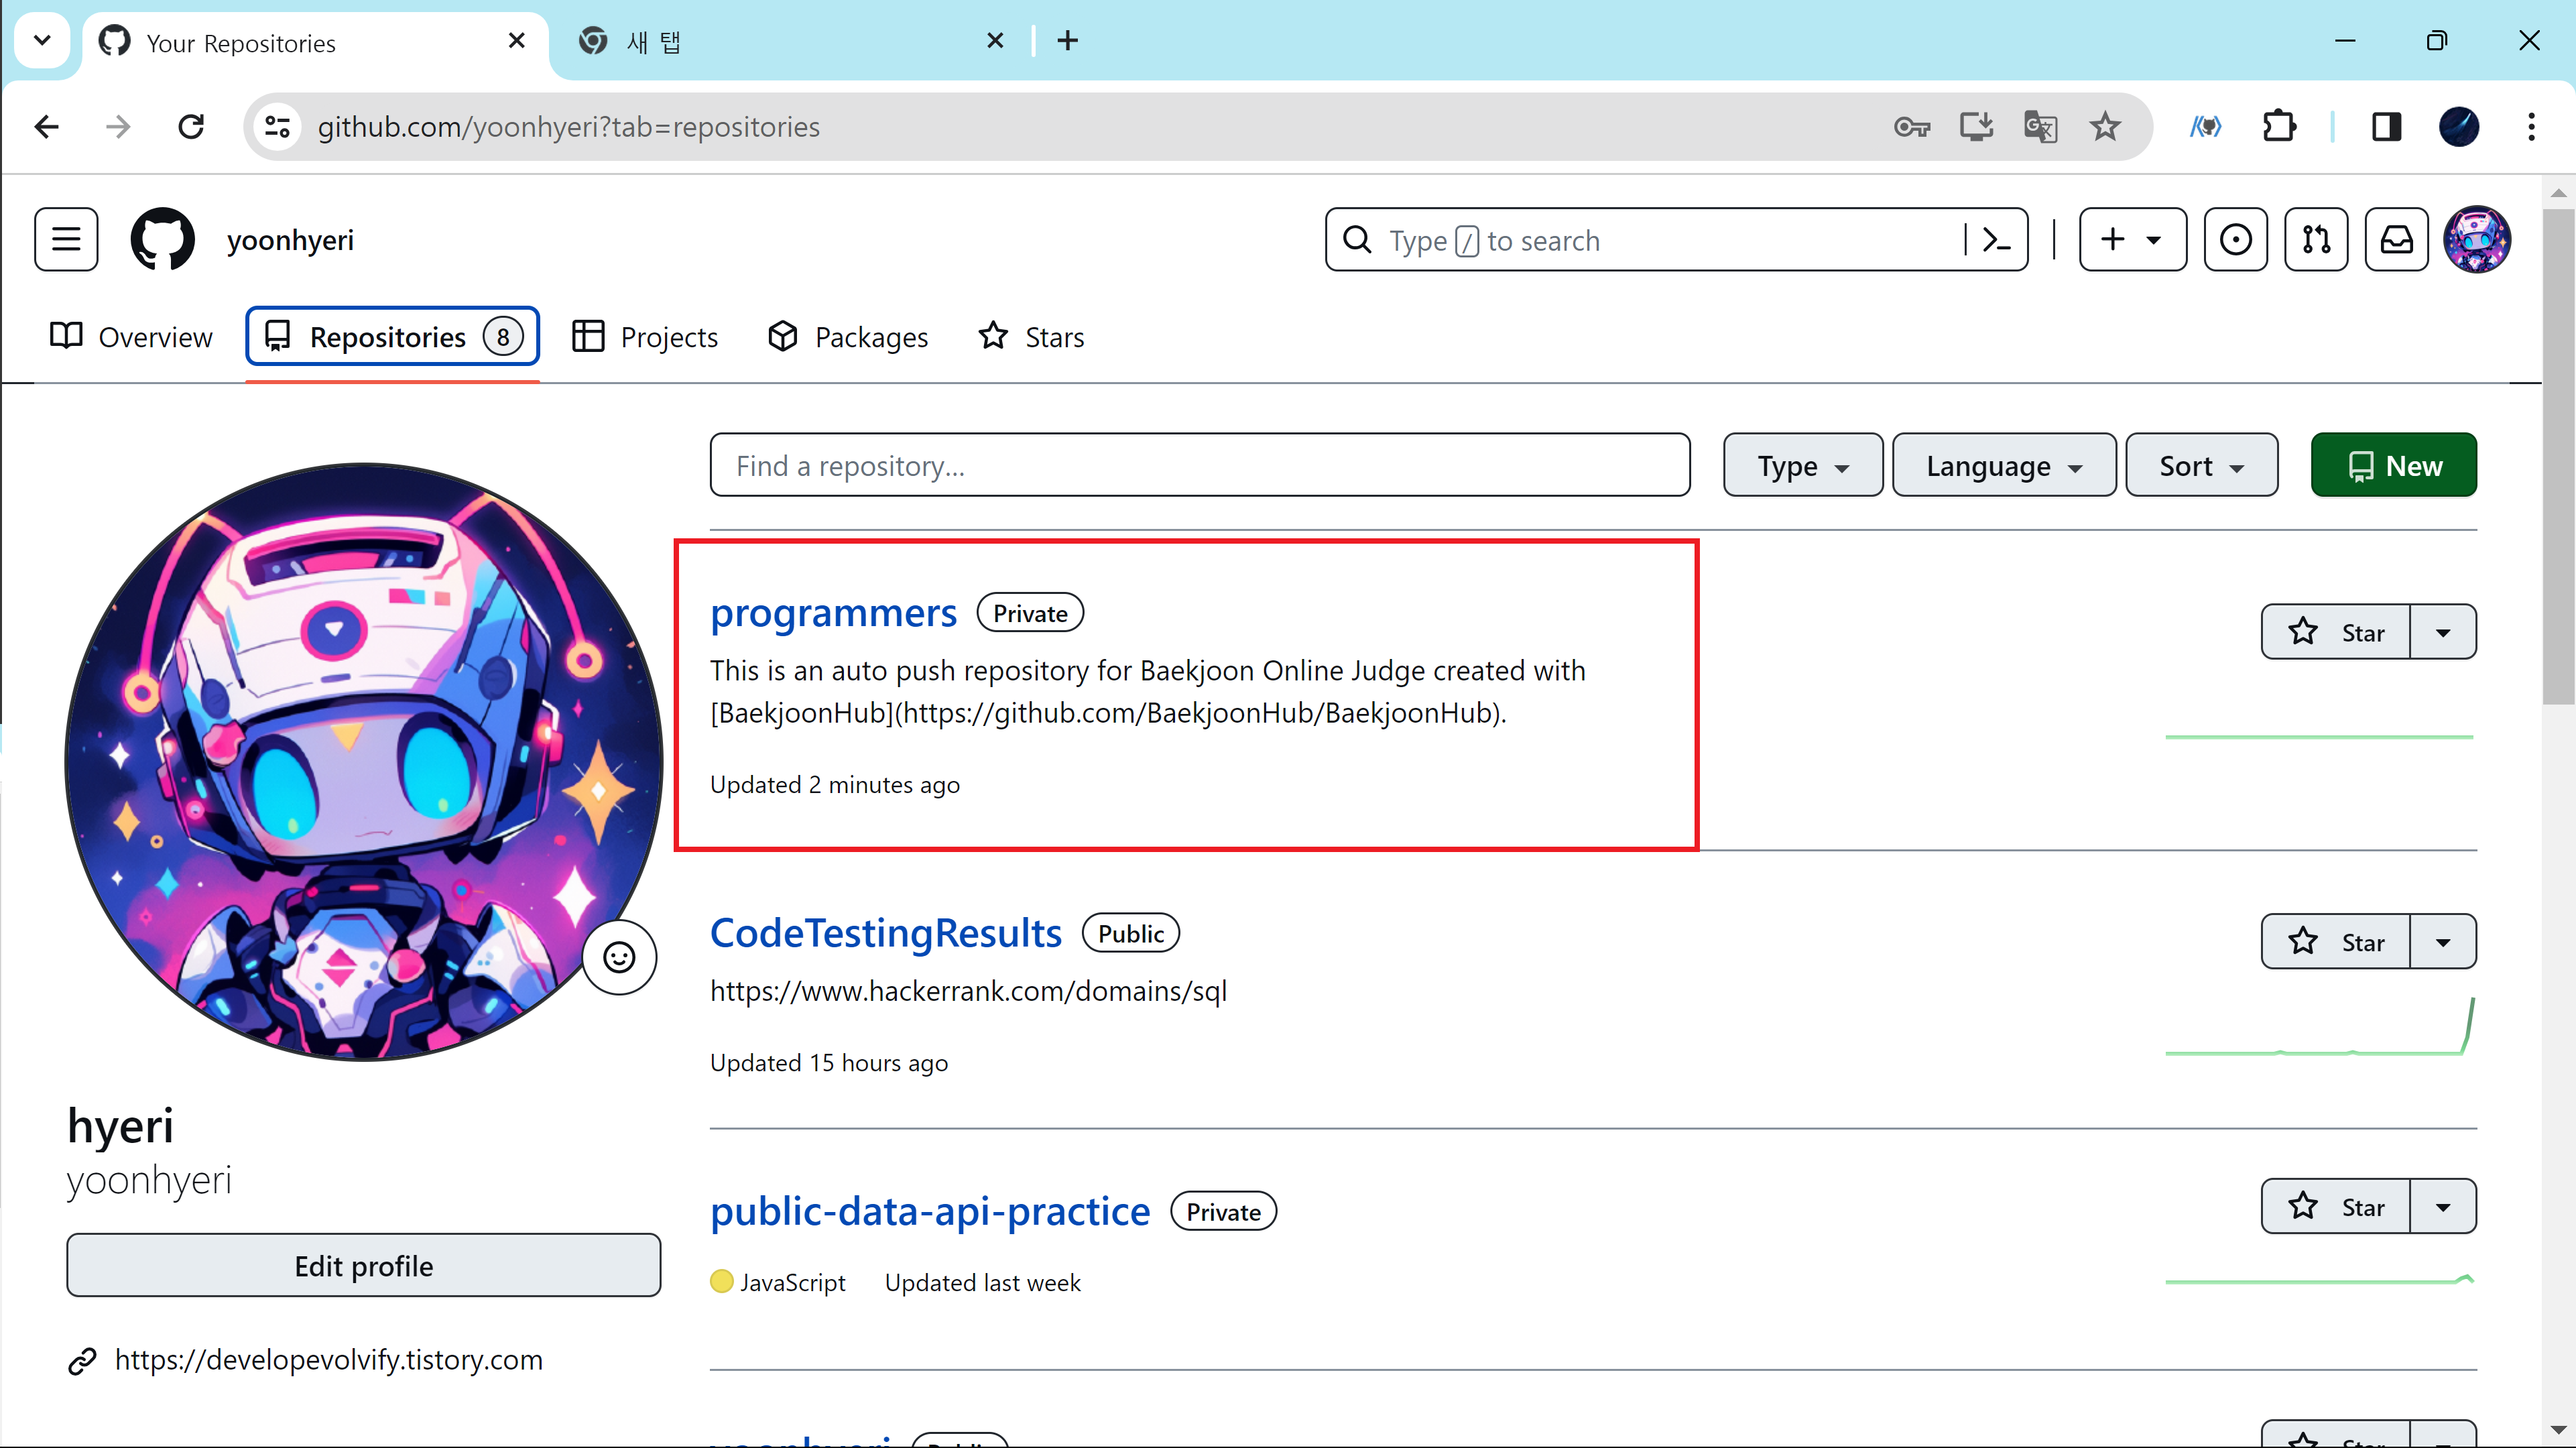Open the CodeTestingResults repository link
This screenshot has height=1448, width=2576.
885,933
